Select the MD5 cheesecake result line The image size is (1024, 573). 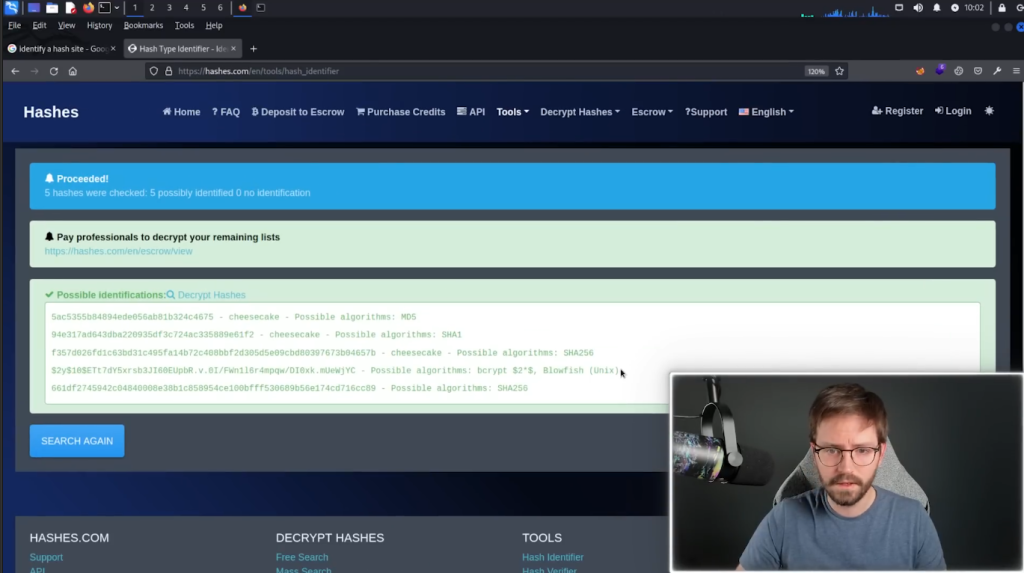(x=234, y=317)
